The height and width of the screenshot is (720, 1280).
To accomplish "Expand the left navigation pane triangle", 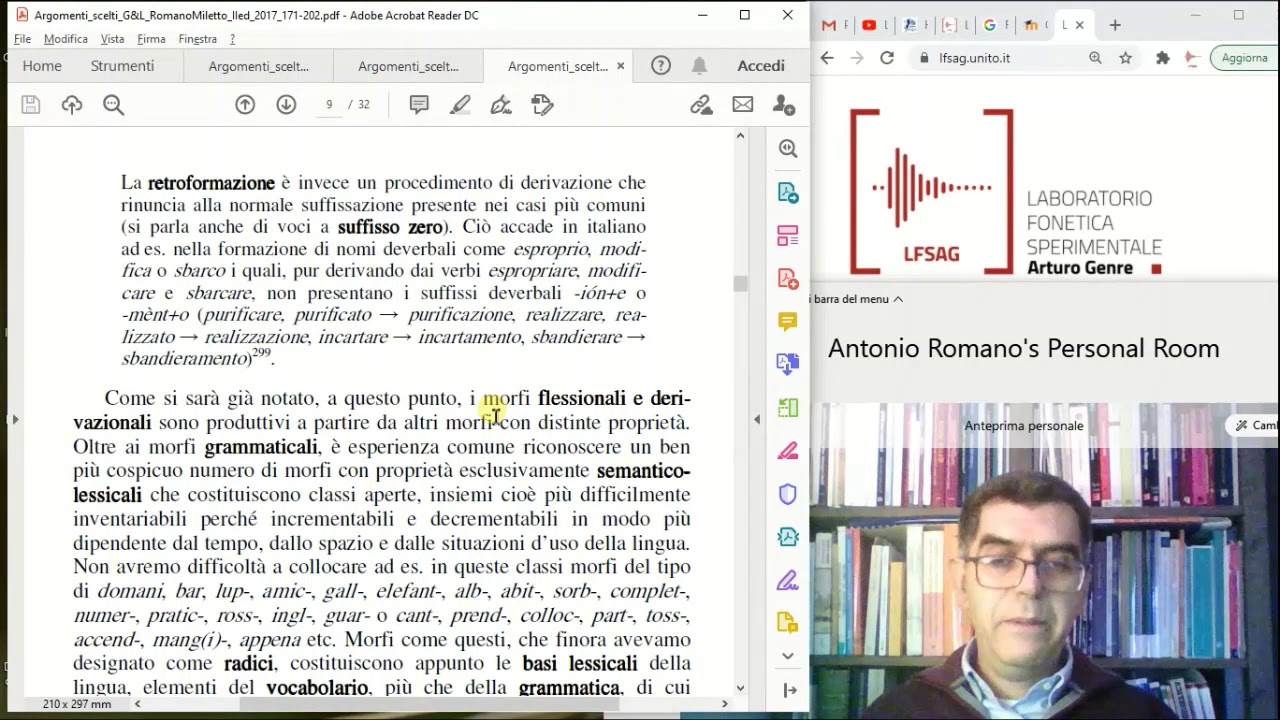I will [x=14, y=420].
